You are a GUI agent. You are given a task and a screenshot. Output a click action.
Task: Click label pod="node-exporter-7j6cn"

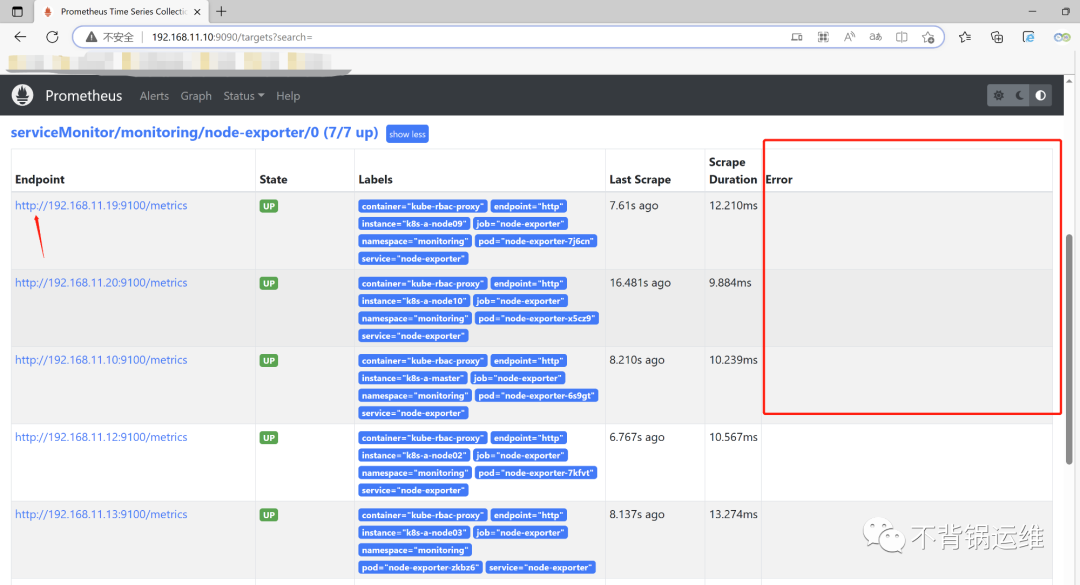pos(536,241)
